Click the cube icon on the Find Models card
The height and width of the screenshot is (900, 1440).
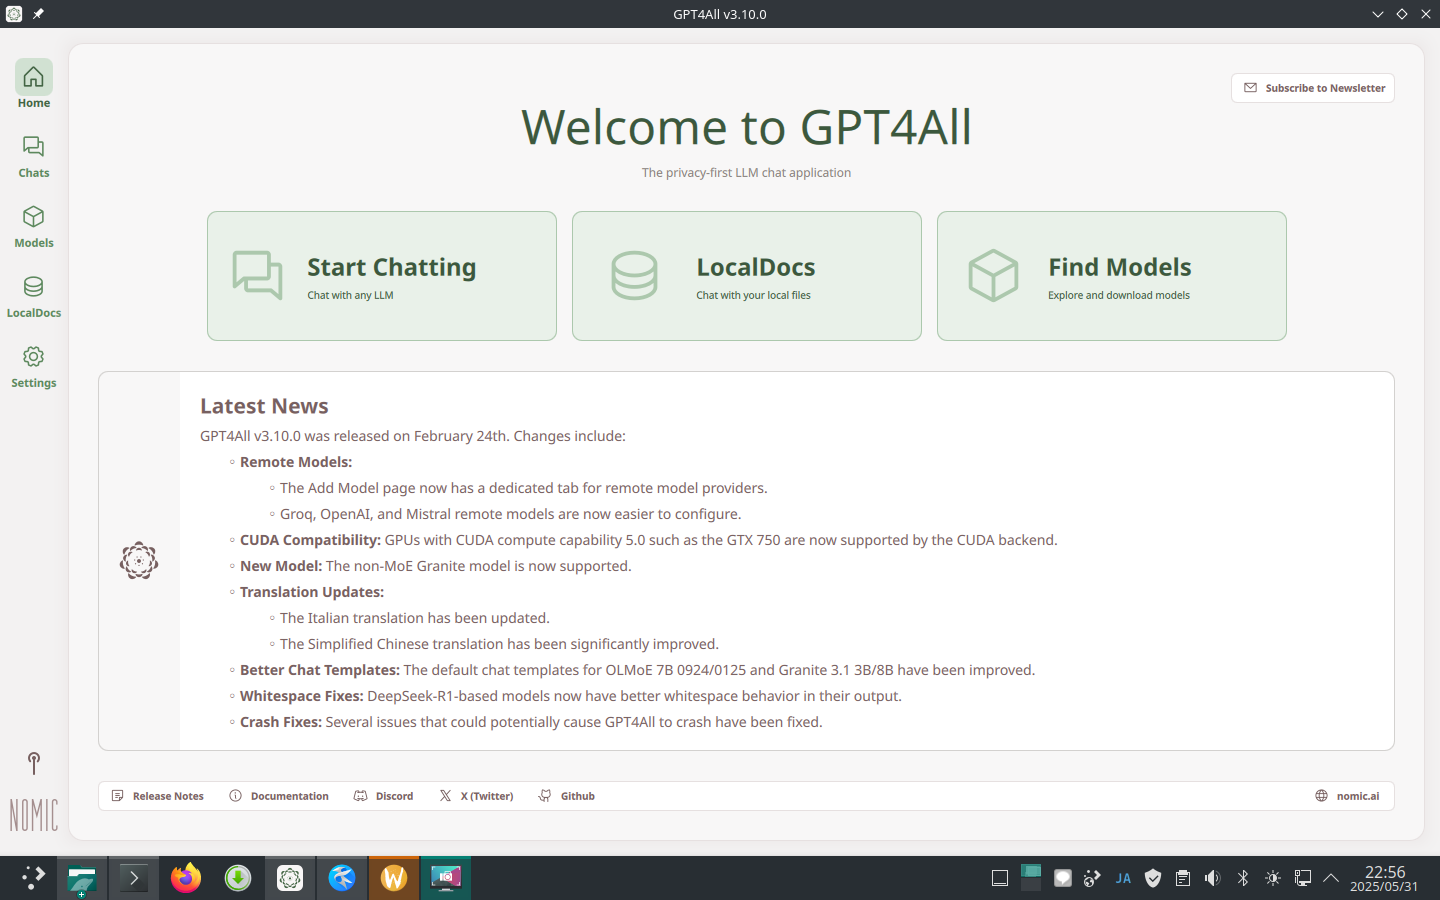click(992, 274)
